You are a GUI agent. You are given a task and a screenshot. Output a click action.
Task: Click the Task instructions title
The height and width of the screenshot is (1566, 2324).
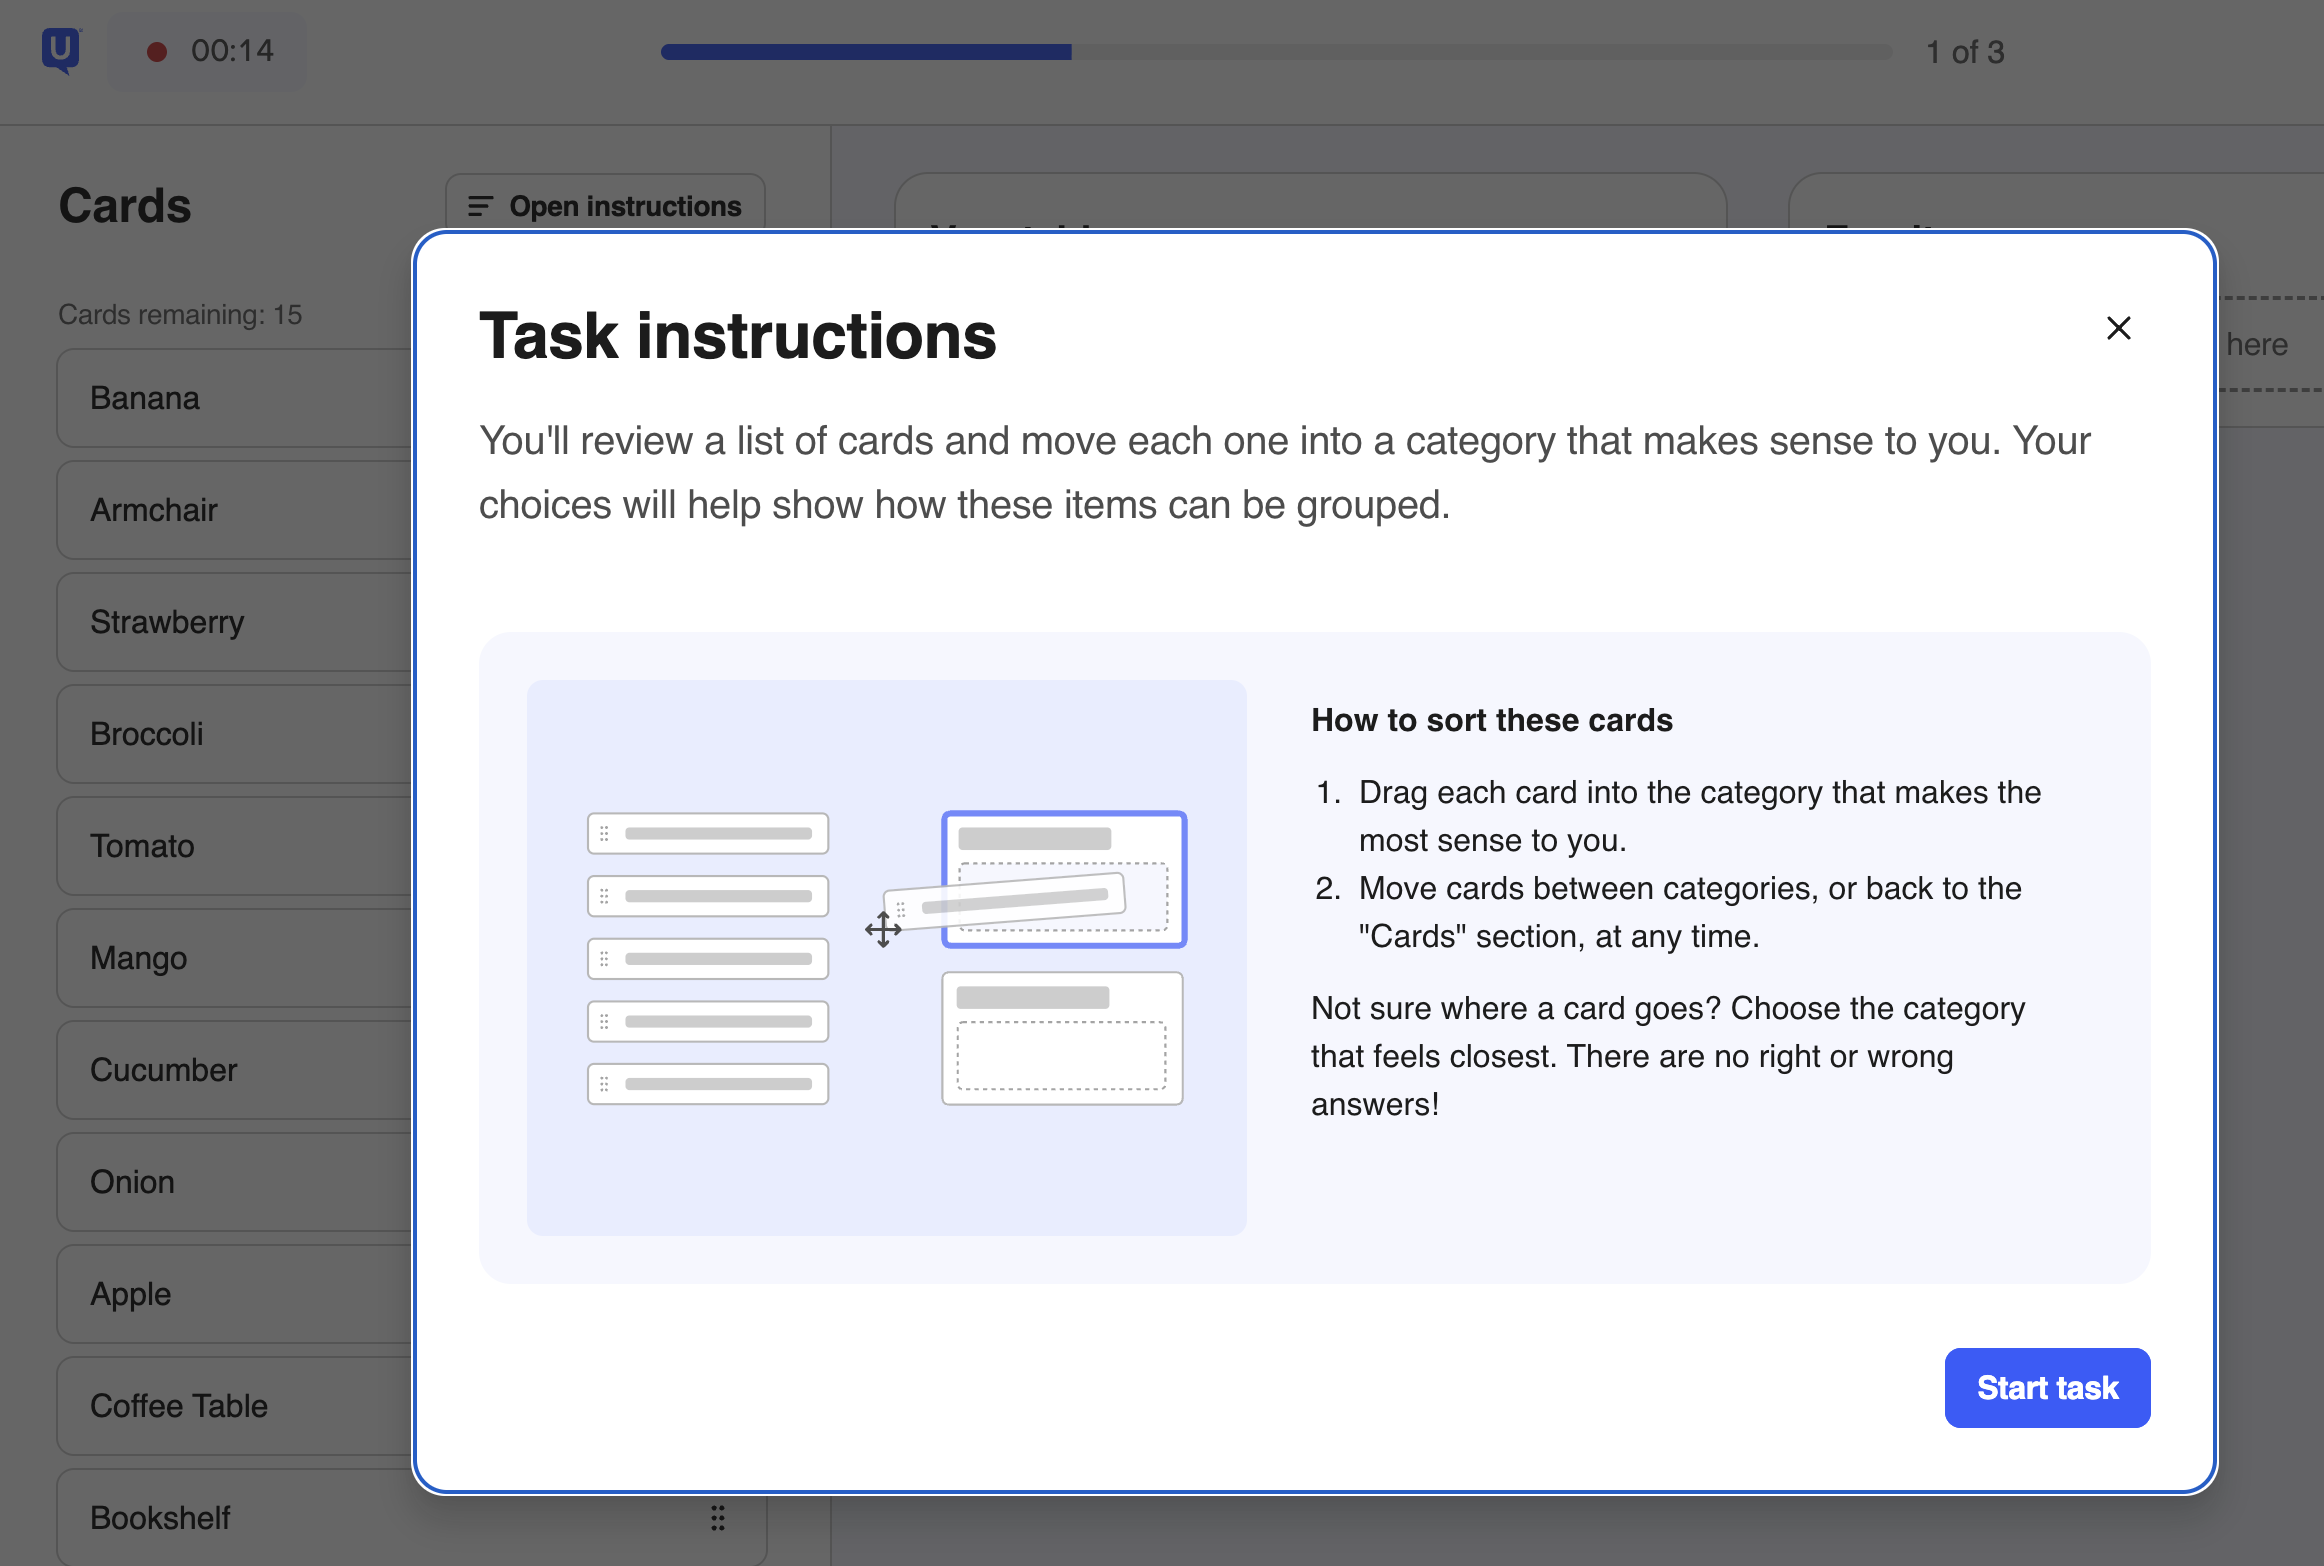pos(738,335)
